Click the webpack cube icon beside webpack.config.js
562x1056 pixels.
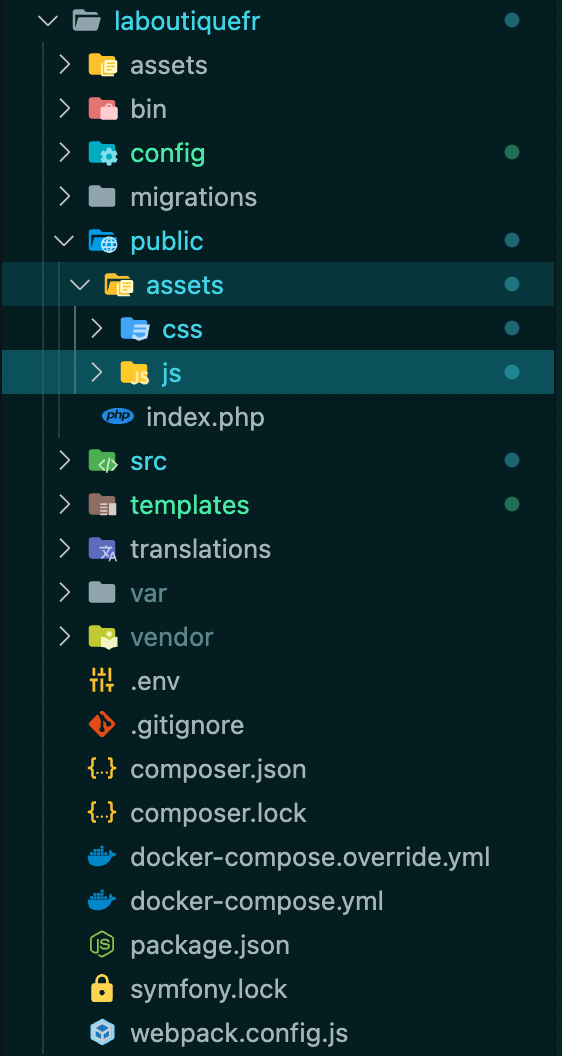click(102, 1032)
